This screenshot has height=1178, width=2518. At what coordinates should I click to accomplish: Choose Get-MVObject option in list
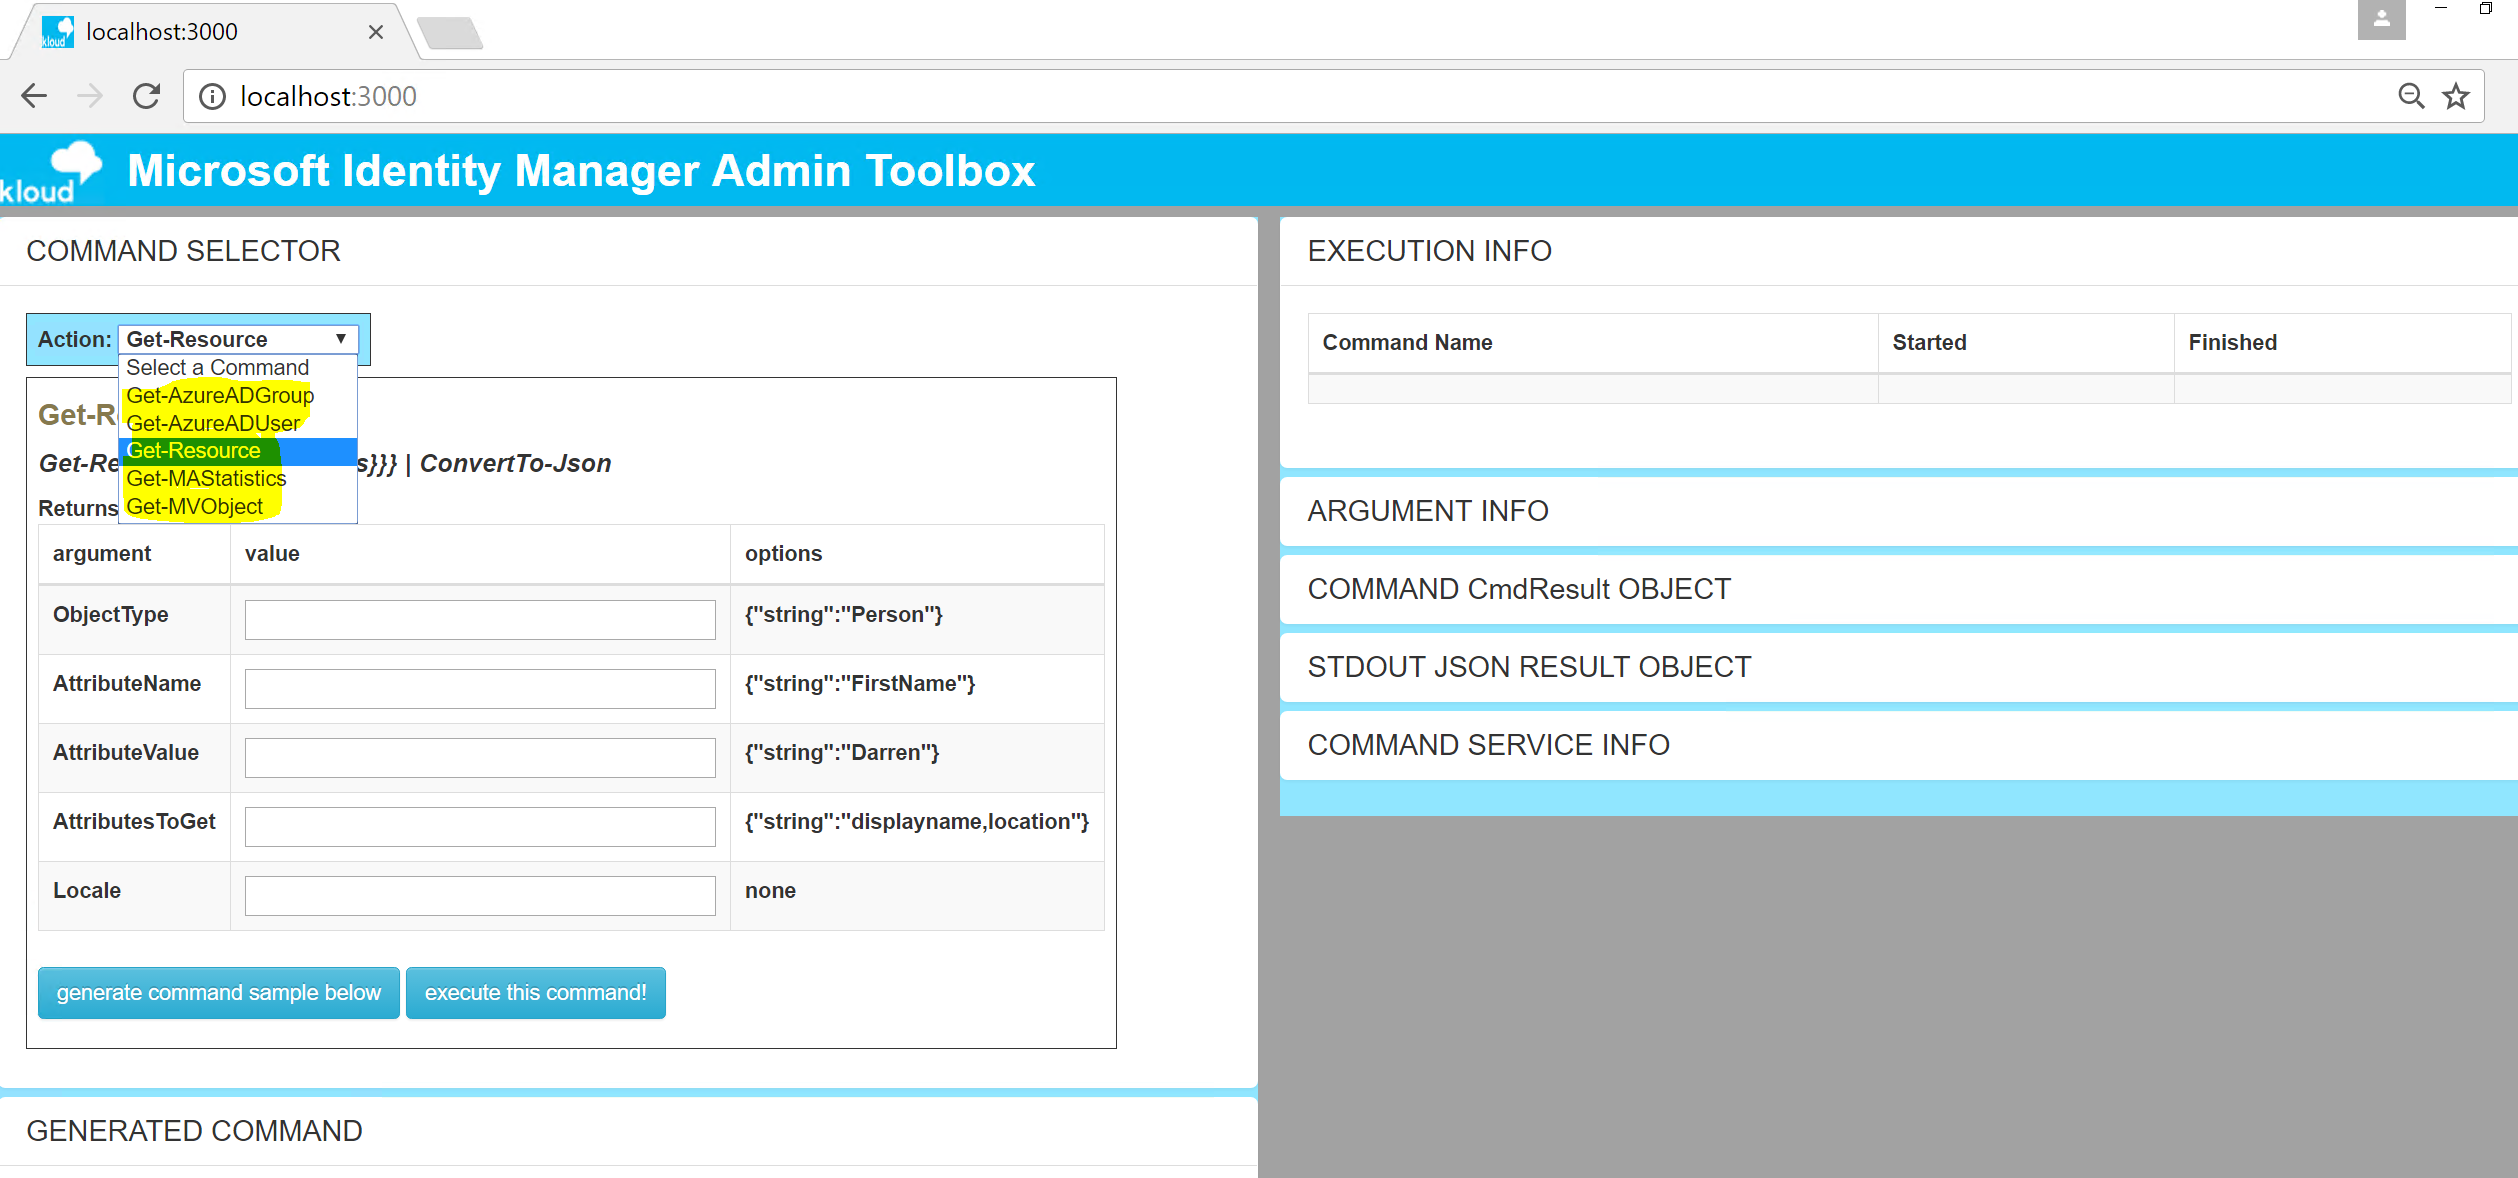tap(195, 506)
